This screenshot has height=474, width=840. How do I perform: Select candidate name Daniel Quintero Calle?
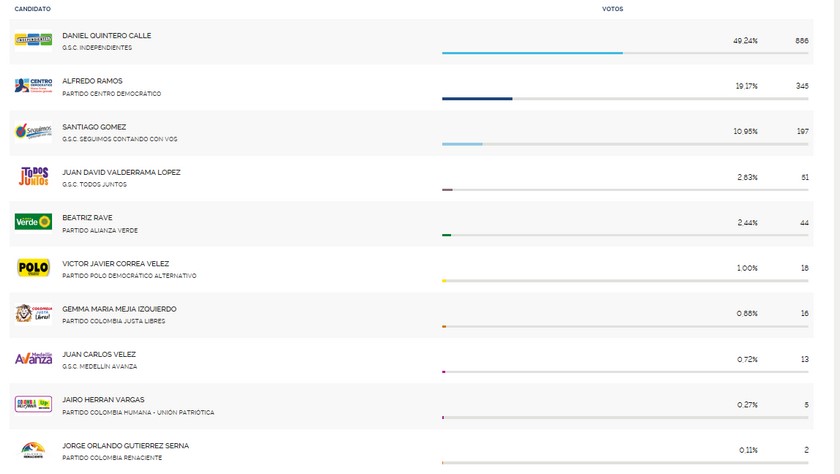[x=107, y=35]
